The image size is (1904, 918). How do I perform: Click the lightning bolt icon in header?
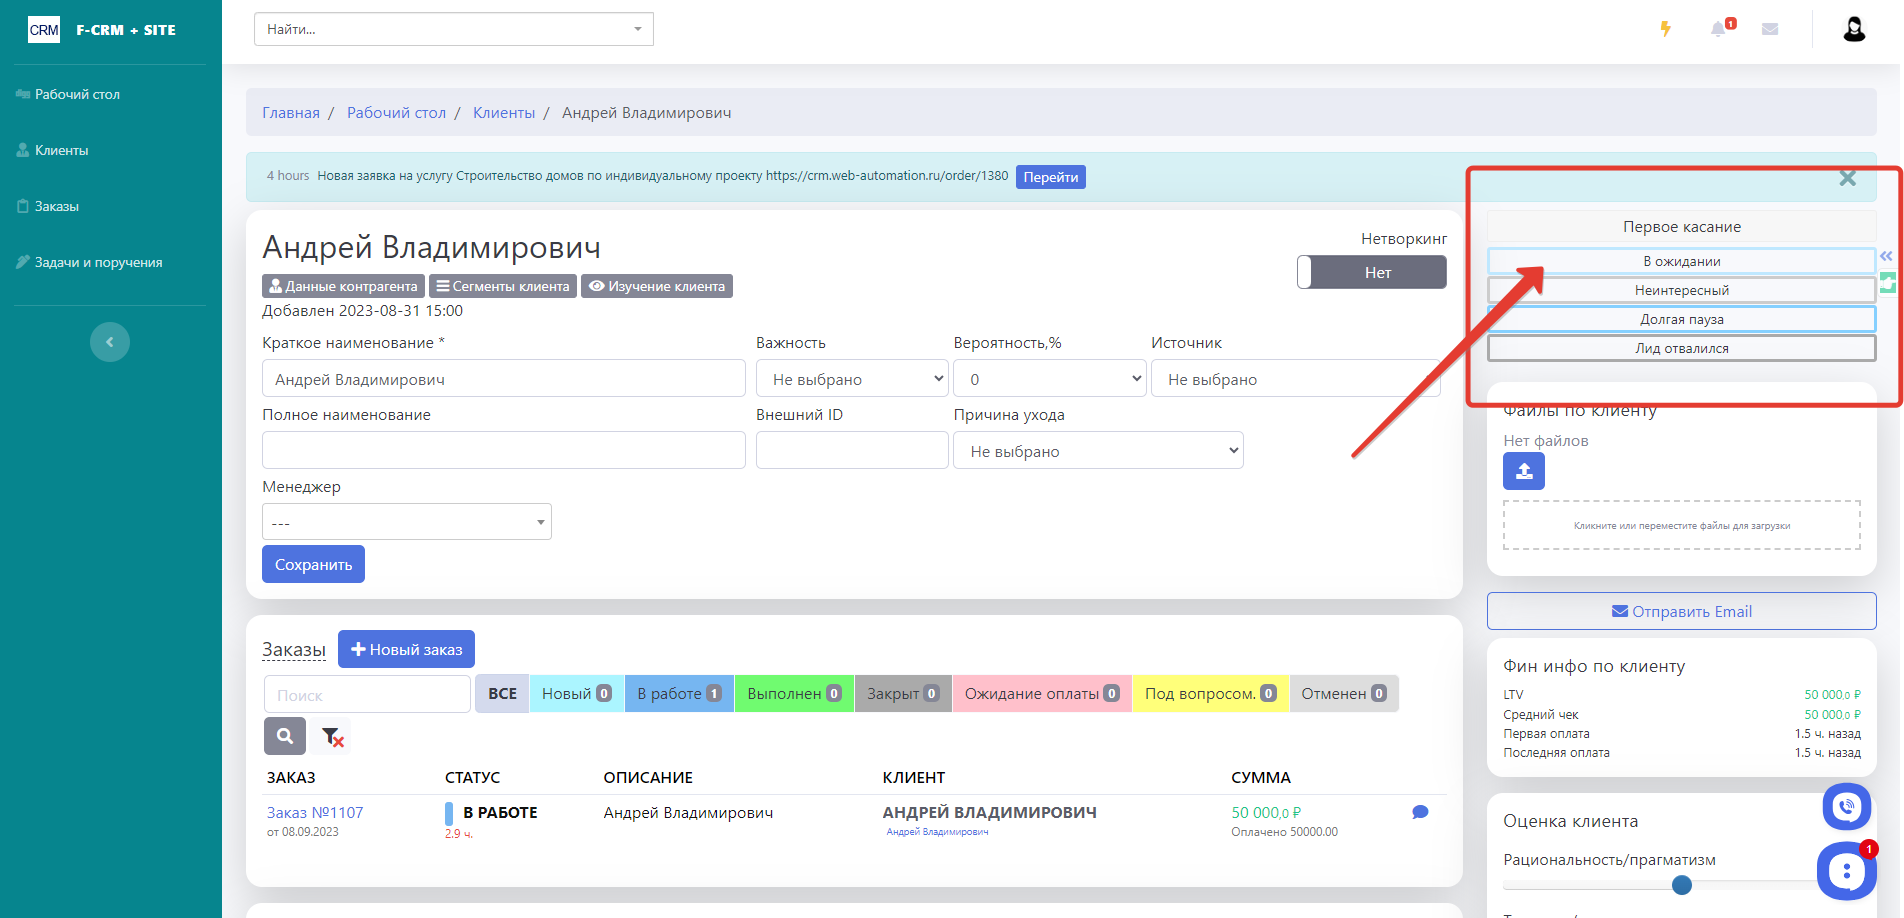[x=1665, y=29]
